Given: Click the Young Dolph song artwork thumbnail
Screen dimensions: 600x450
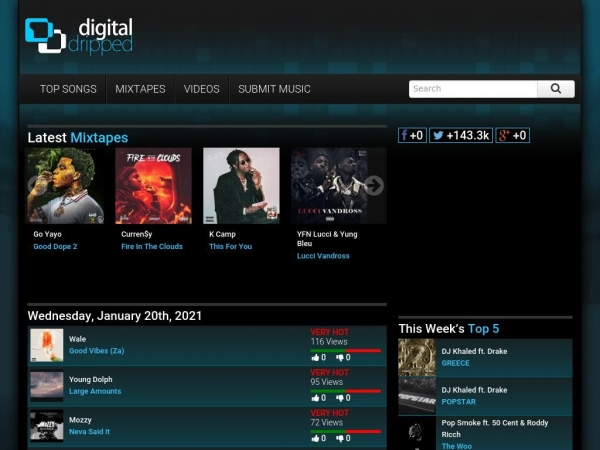Looking at the screenshot, I should [x=47, y=386].
